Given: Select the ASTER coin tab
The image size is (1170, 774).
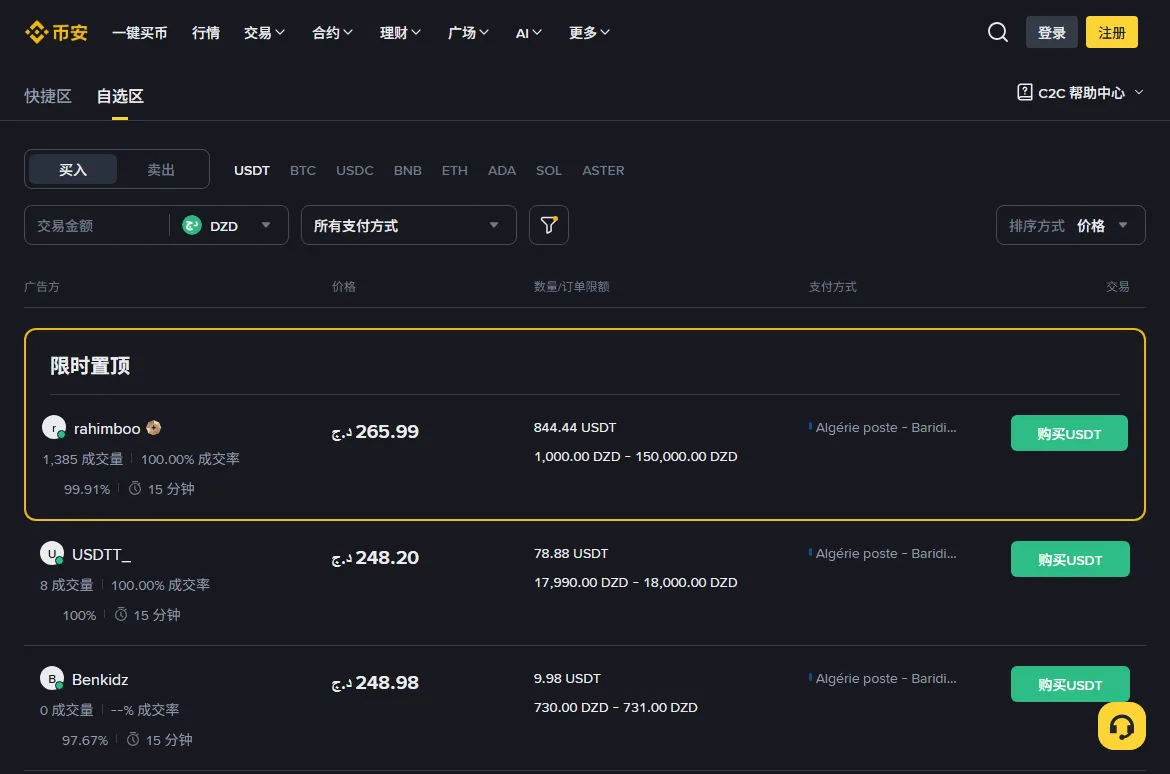Looking at the screenshot, I should tap(603, 170).
